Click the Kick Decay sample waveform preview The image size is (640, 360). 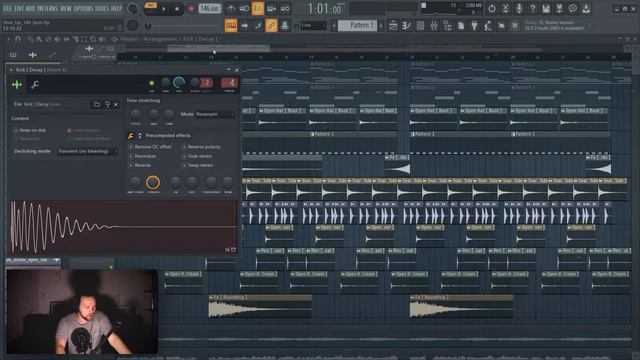[123, 227]
